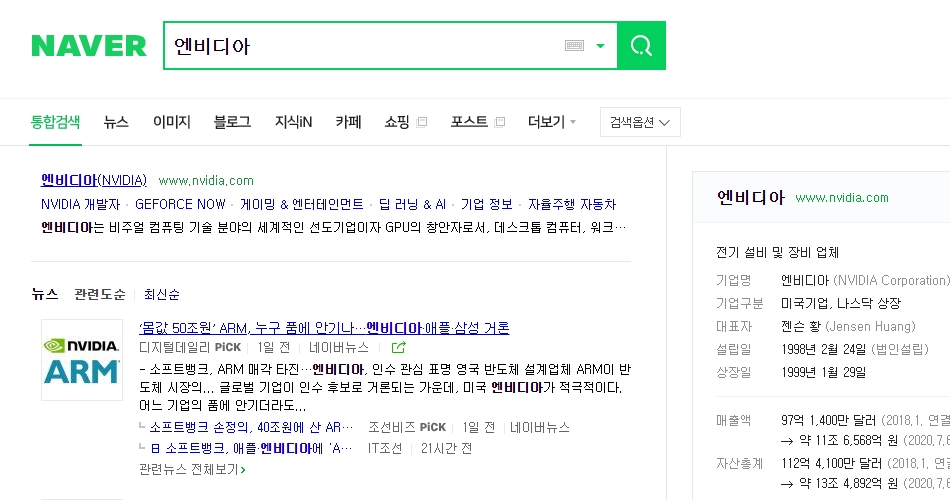The height and width of the screenshot is (500, 950).
Task: Open the NVIDIA 개발자 sublink
Action: coord(80,204)
